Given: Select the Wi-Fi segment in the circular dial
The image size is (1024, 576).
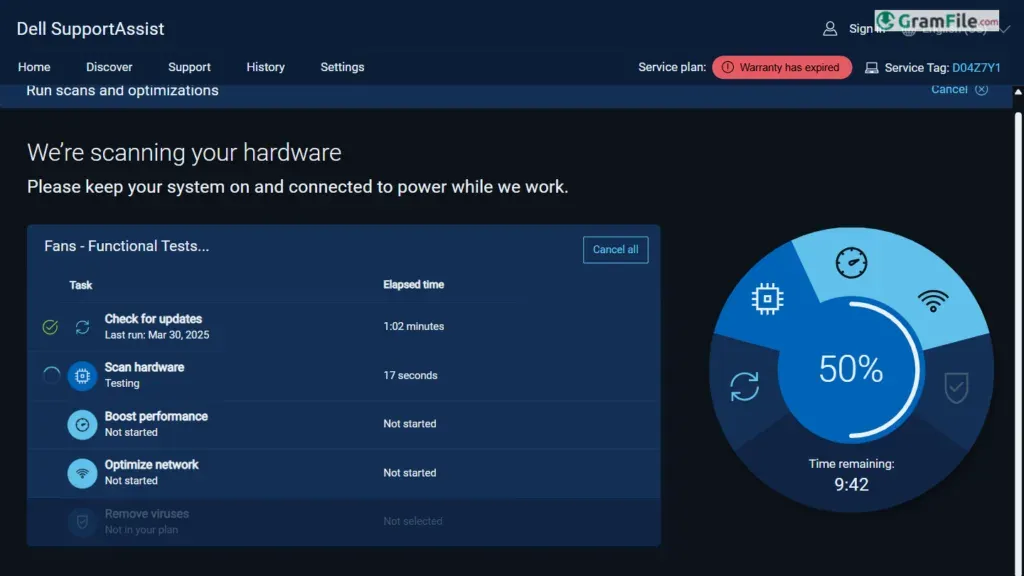Looking at the screenshot, I should (933, 300).
